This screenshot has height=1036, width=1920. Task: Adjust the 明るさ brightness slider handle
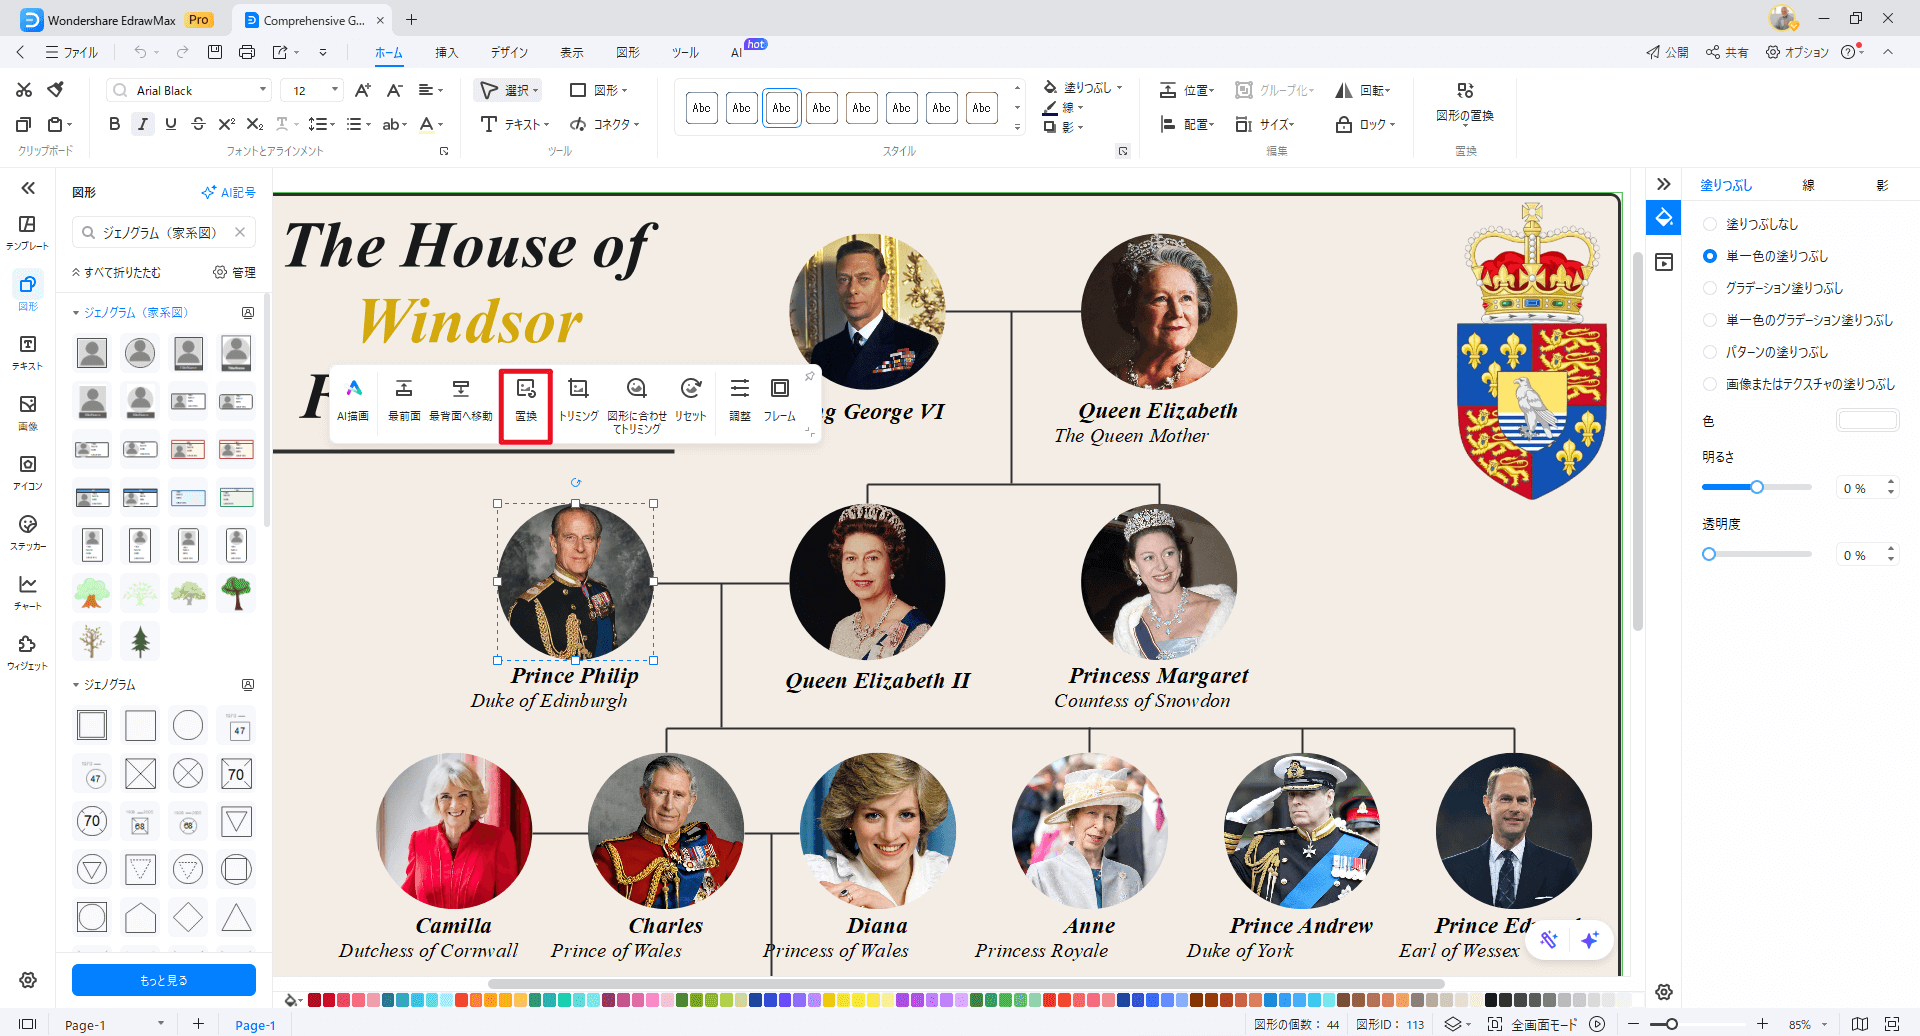(1756, 487)
